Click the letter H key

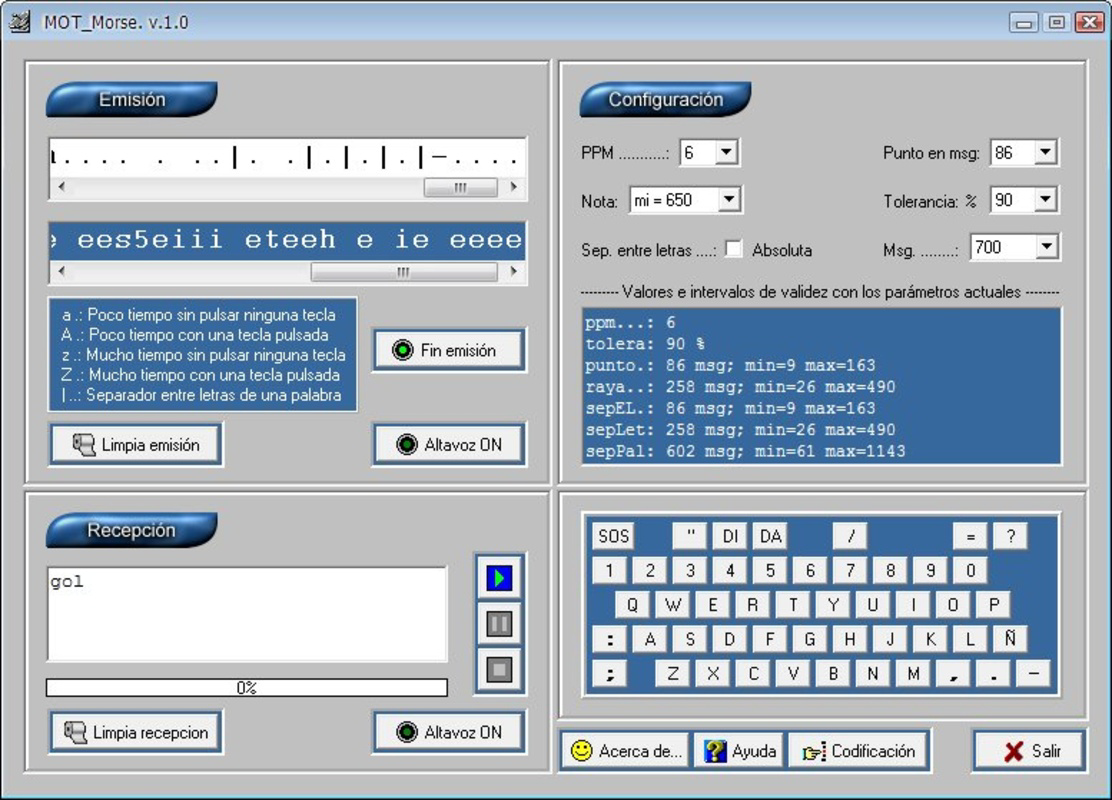point(850,640)
